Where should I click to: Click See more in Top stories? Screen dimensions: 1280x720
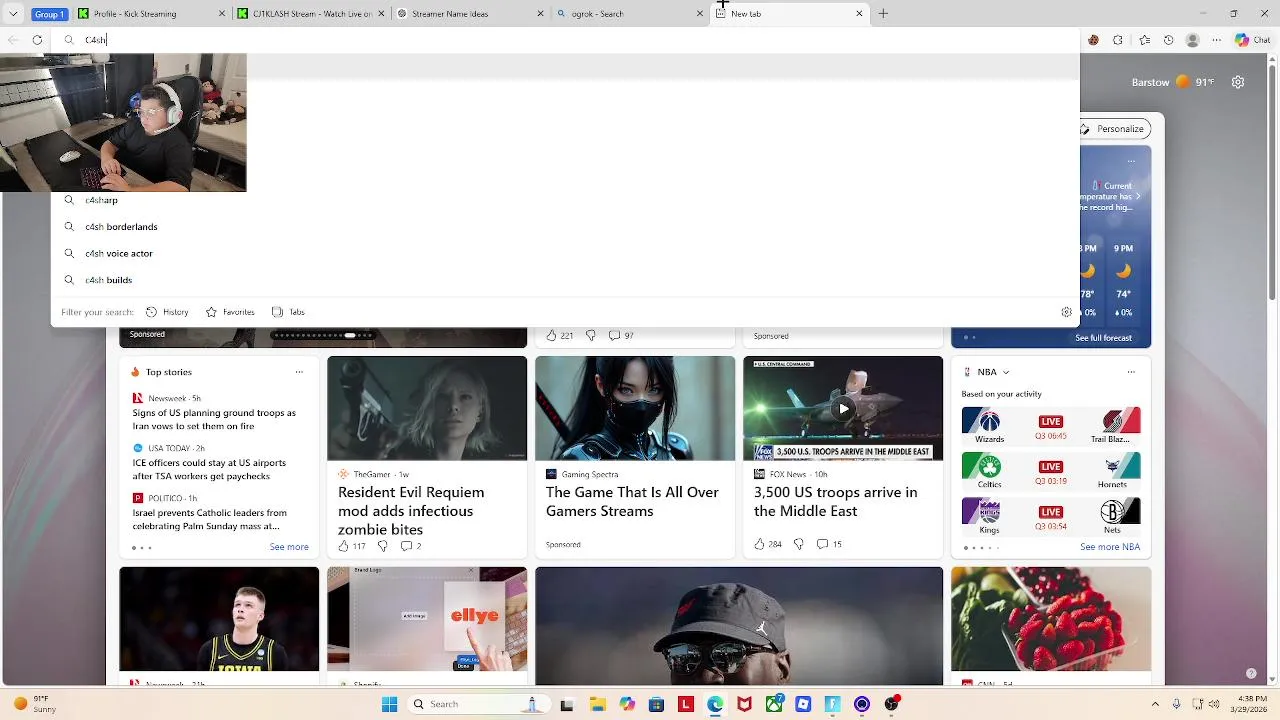pos(289,547)
